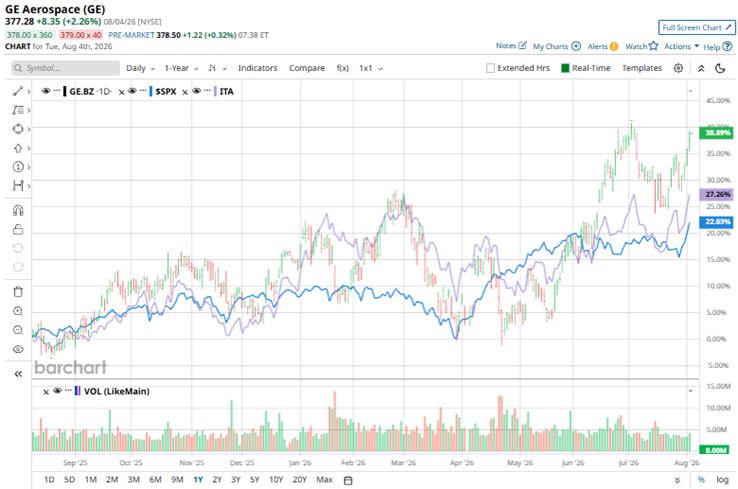
Task: Click the Full Screen Chart button
Action: coord(697,28)
